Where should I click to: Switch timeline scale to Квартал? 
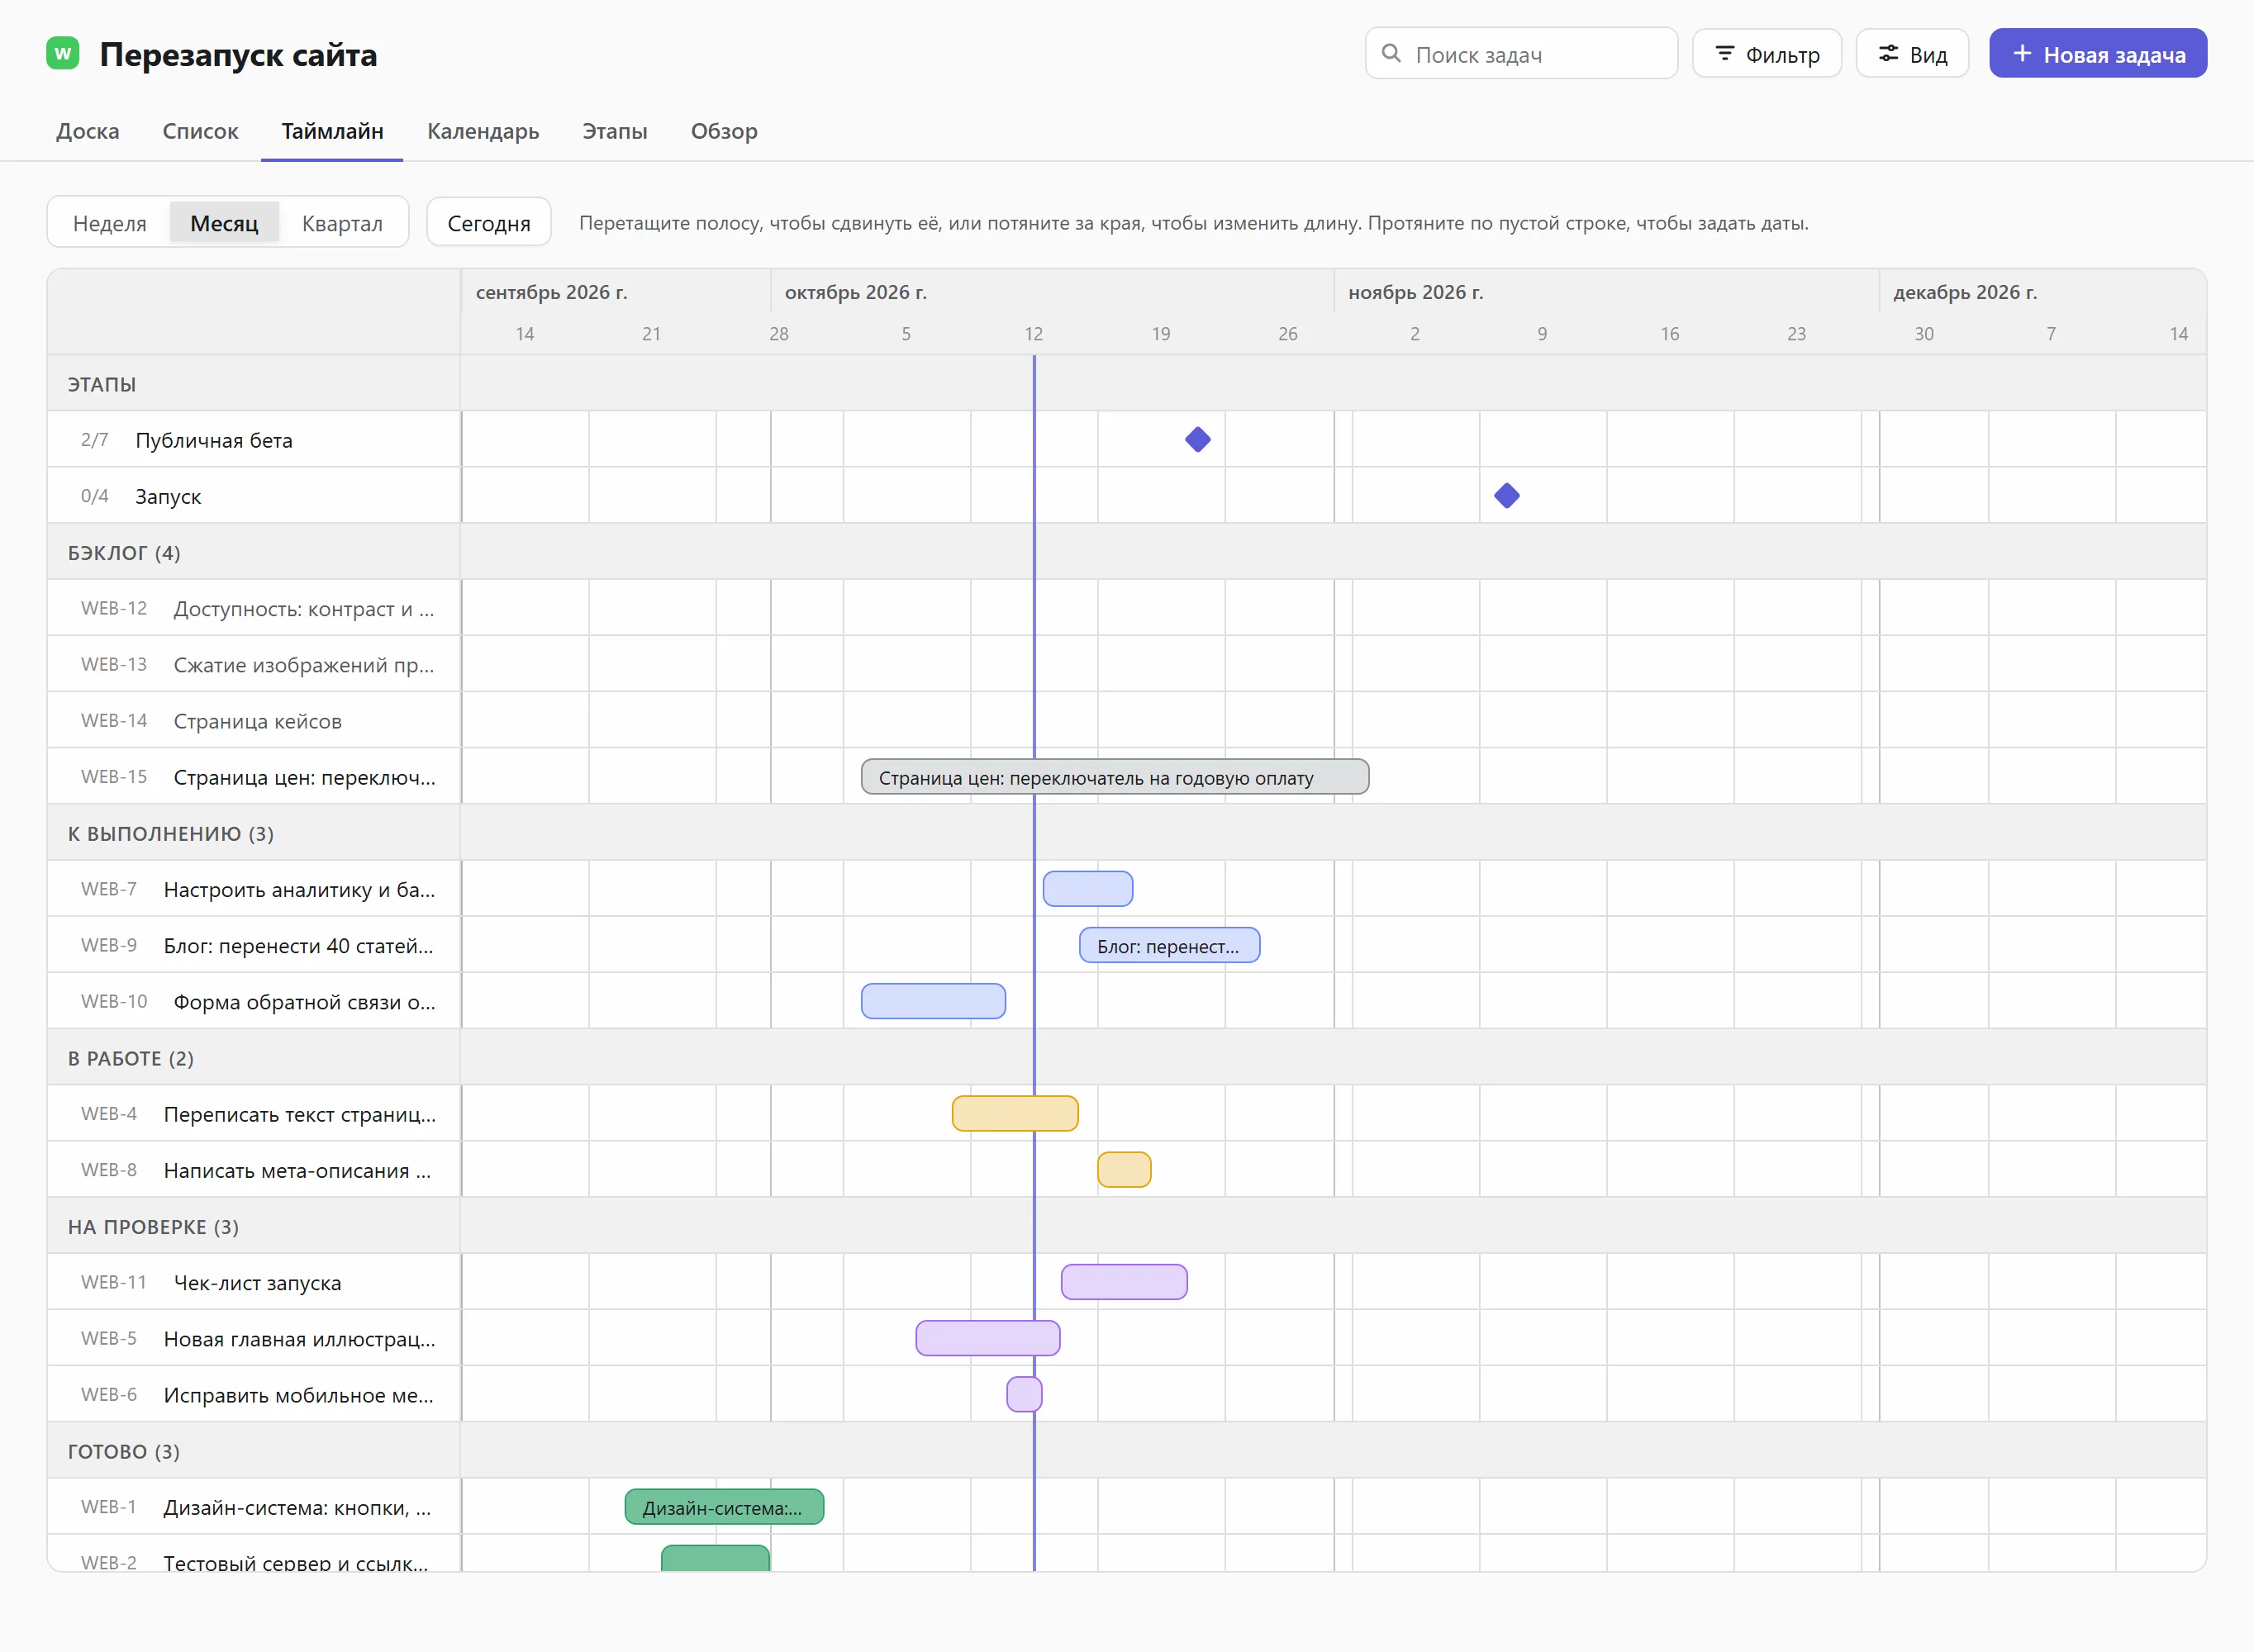[x=342, y=223]
